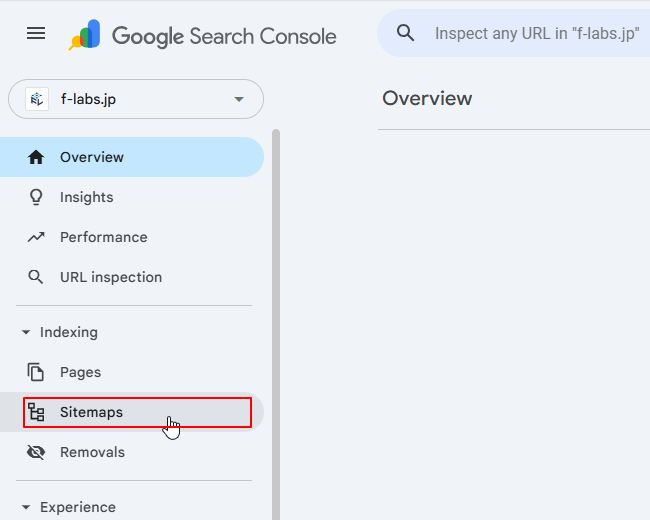This screenshot has height=520, width=650.
Task: Click the f-labs.jp property favicon
Action: tap(37, 99)
